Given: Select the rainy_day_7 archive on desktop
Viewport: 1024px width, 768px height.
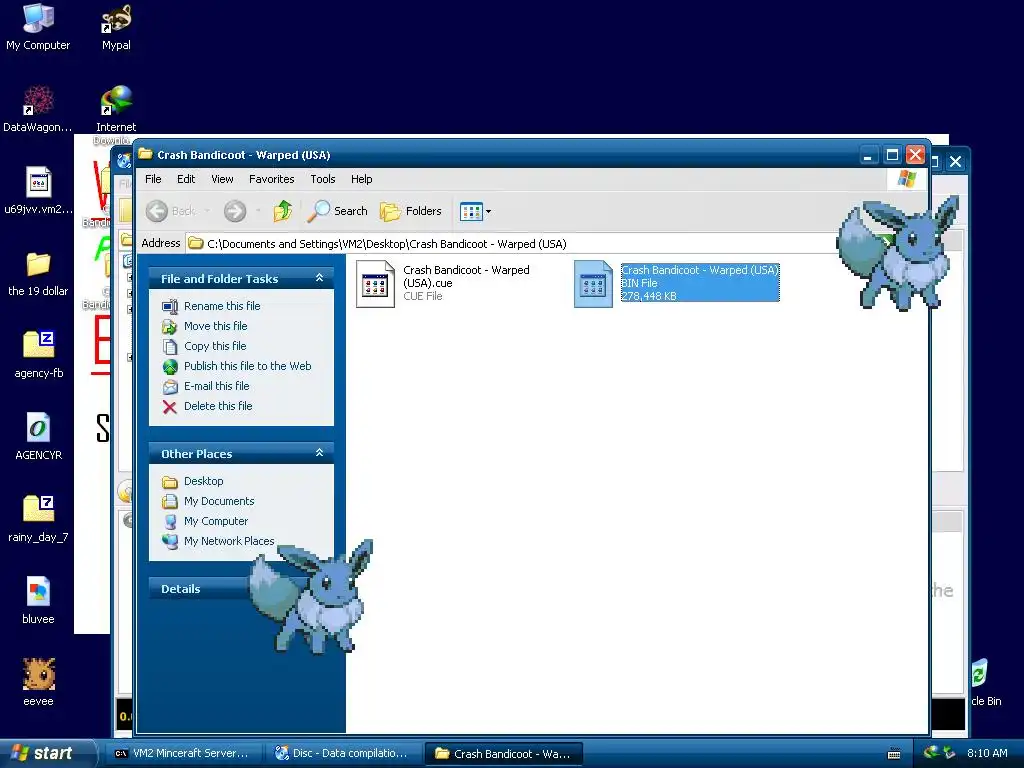Looking at the screenshot, I should [38, 519].
